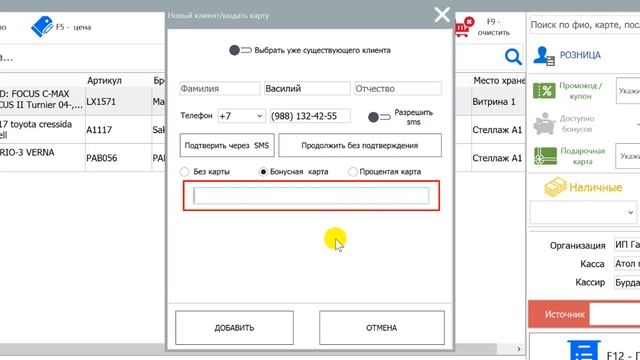Click the РОЗНИЦА client label
The height and width of the screenshot is (360, 640).
(580, 55)
